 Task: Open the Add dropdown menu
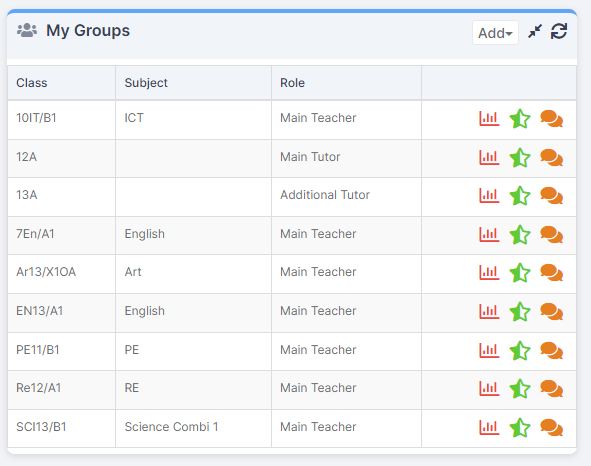(495, 33)
